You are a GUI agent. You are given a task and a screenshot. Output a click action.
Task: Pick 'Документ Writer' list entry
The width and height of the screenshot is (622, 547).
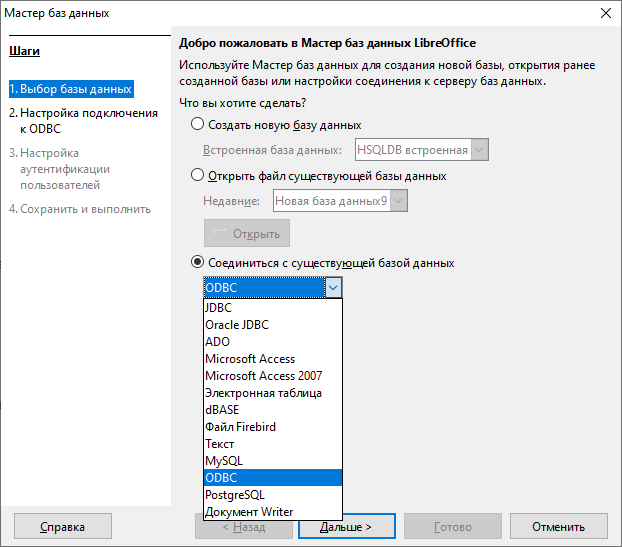pos(273,512)
